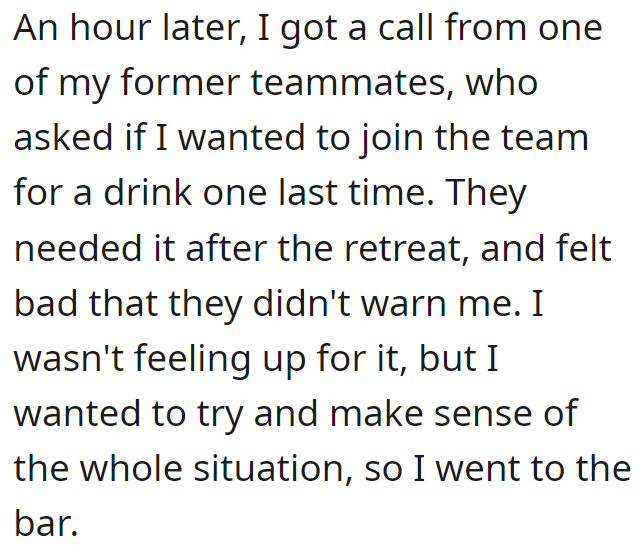Click the word "wasn't" in seventh line
Viewport: 644px width, 554px height.
click(69, 359)
